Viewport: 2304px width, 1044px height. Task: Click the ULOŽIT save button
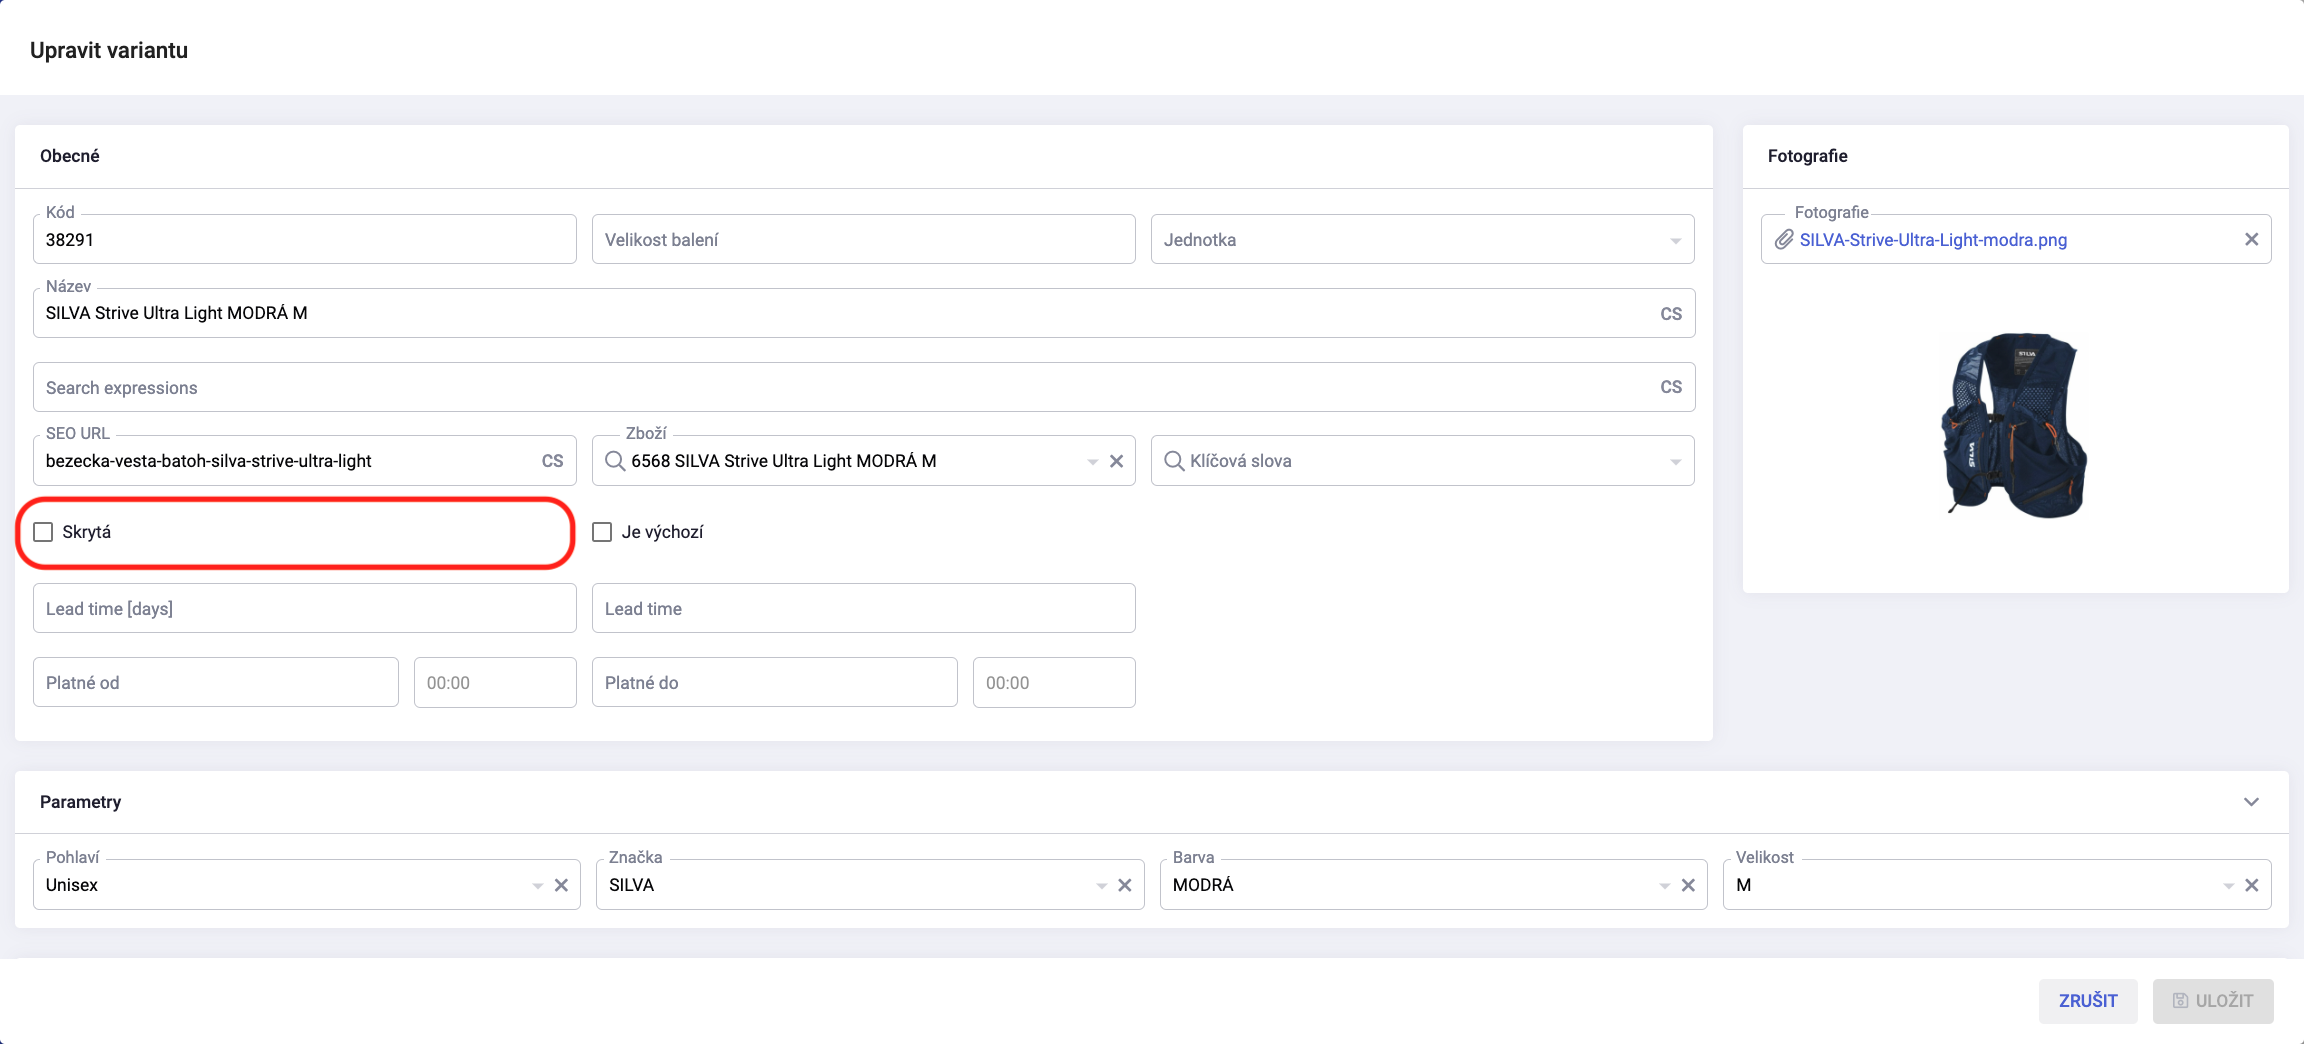pyautogui.click(x=2213, y=1001)
